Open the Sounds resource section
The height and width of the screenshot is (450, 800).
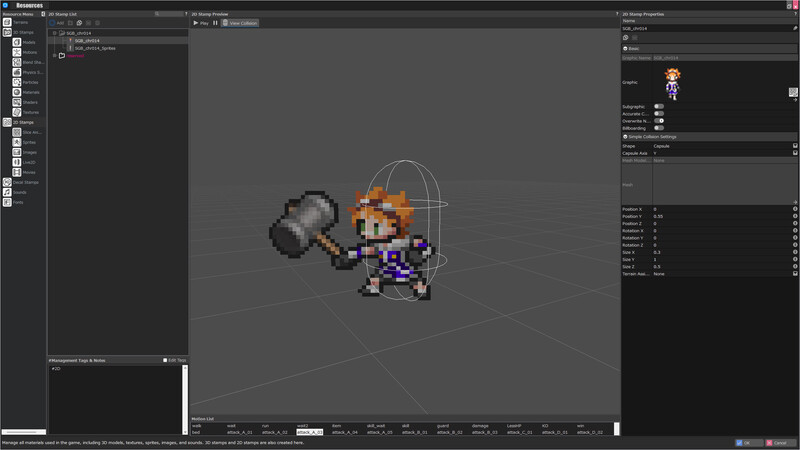[15, 192]
